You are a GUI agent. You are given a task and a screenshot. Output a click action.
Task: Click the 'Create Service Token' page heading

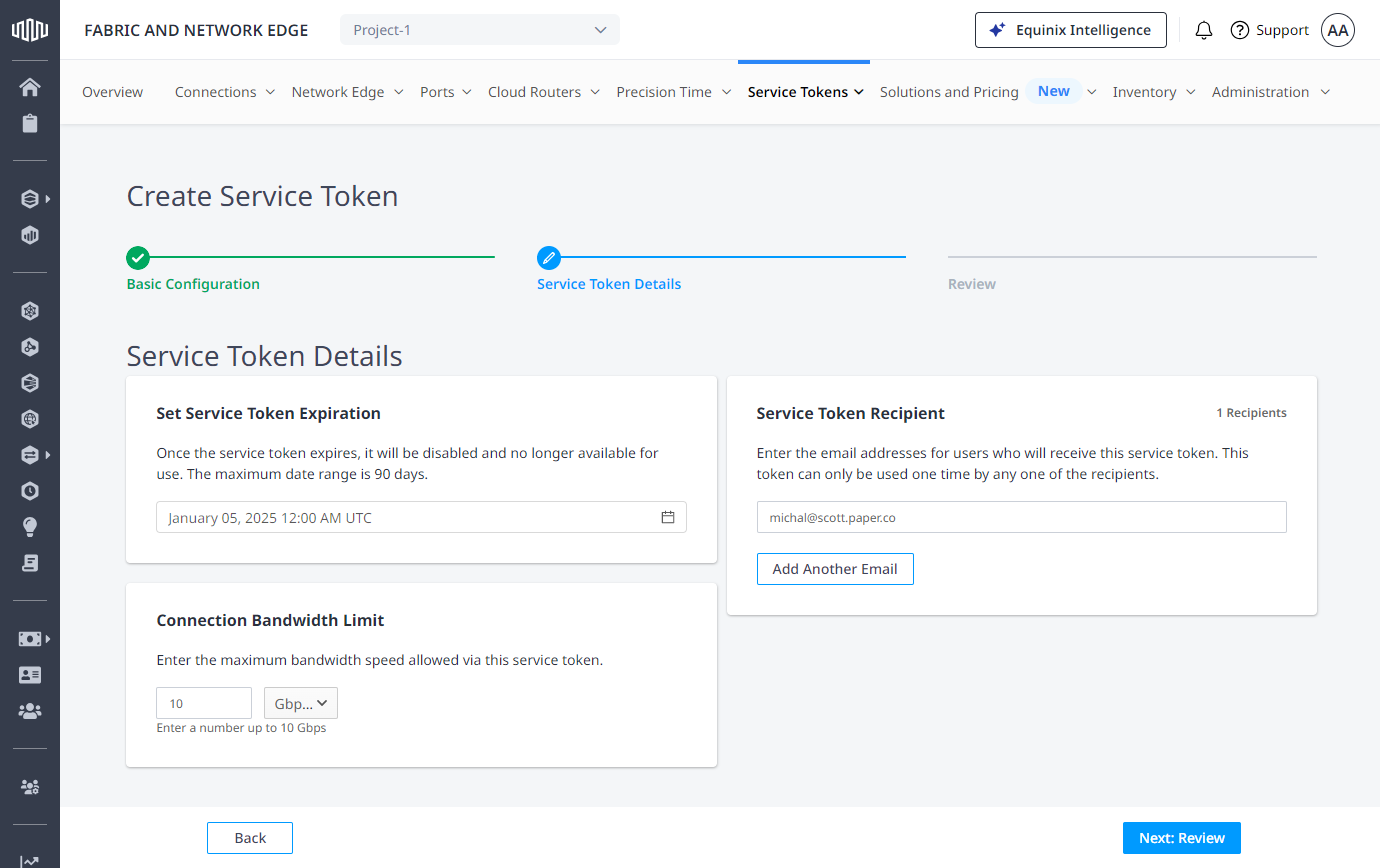point(262,196)
